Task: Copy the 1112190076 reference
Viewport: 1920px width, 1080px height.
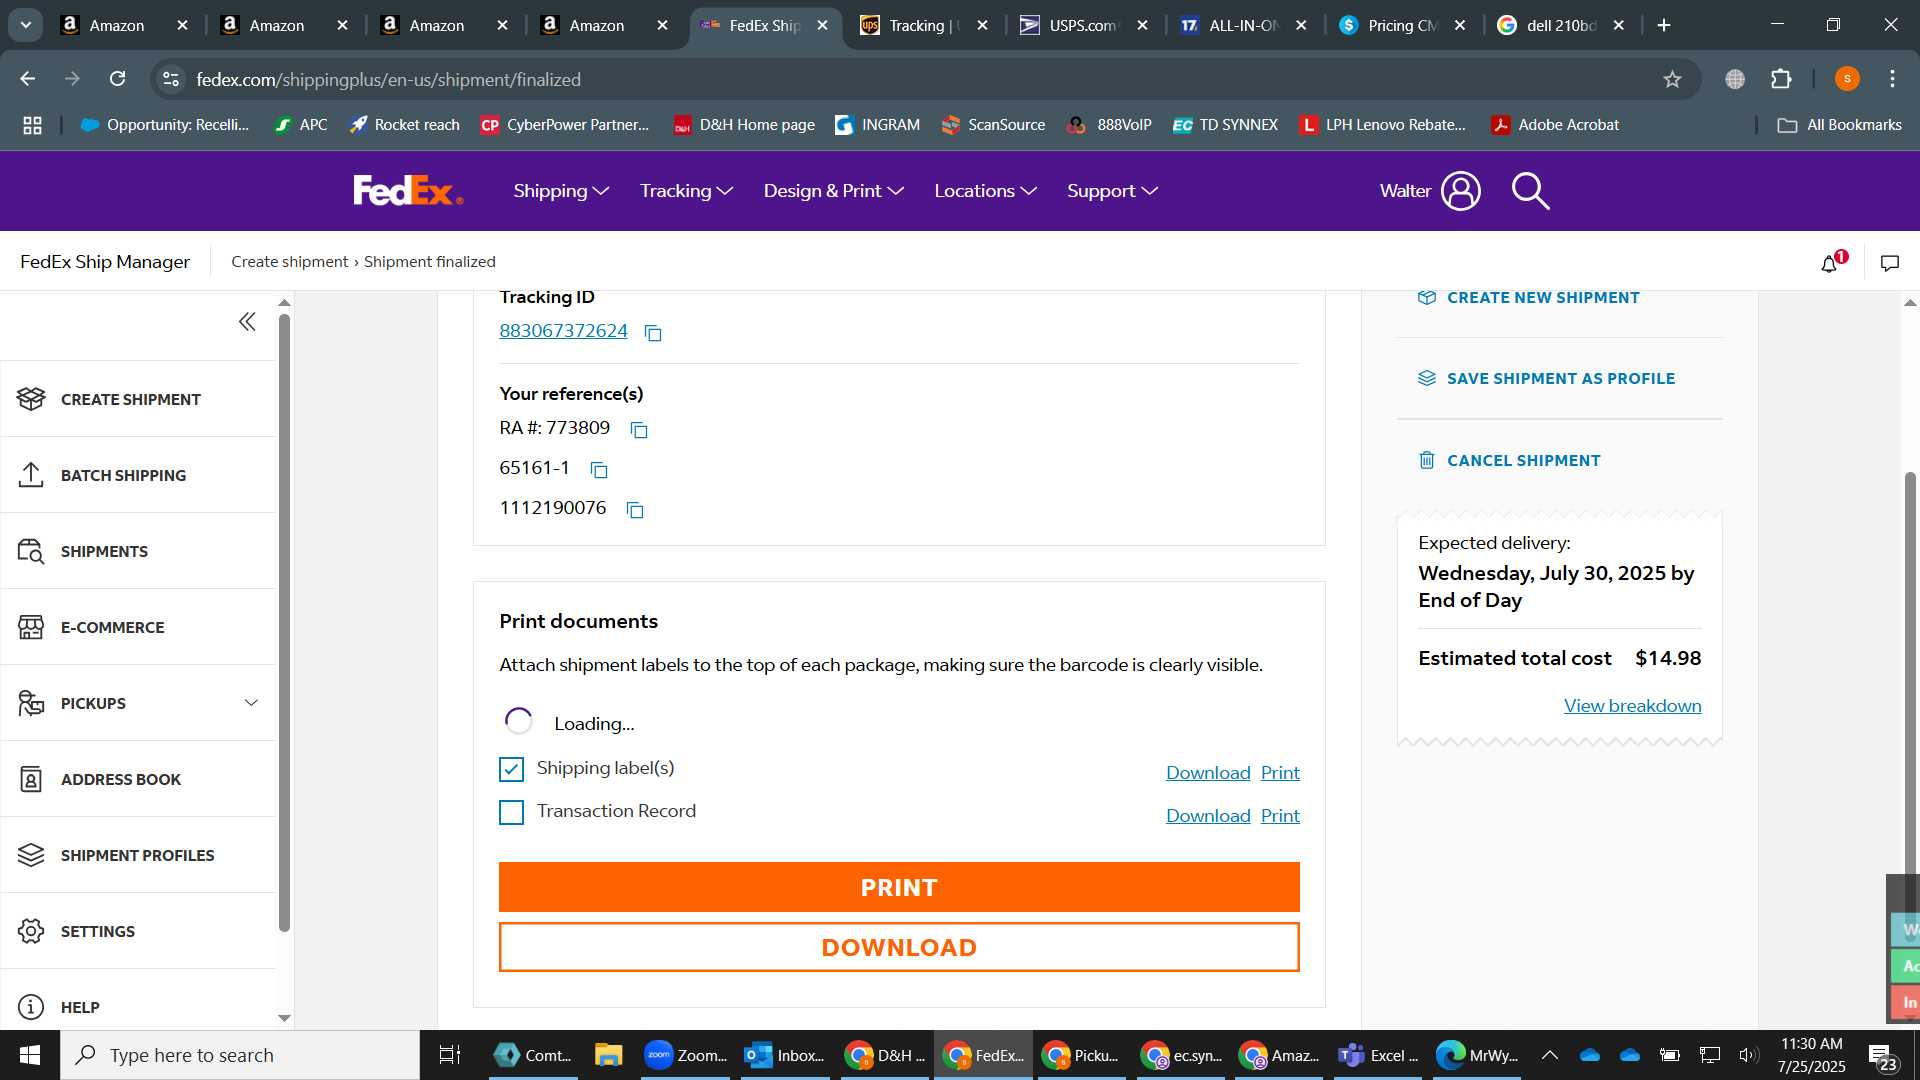Action: [635, 510]
